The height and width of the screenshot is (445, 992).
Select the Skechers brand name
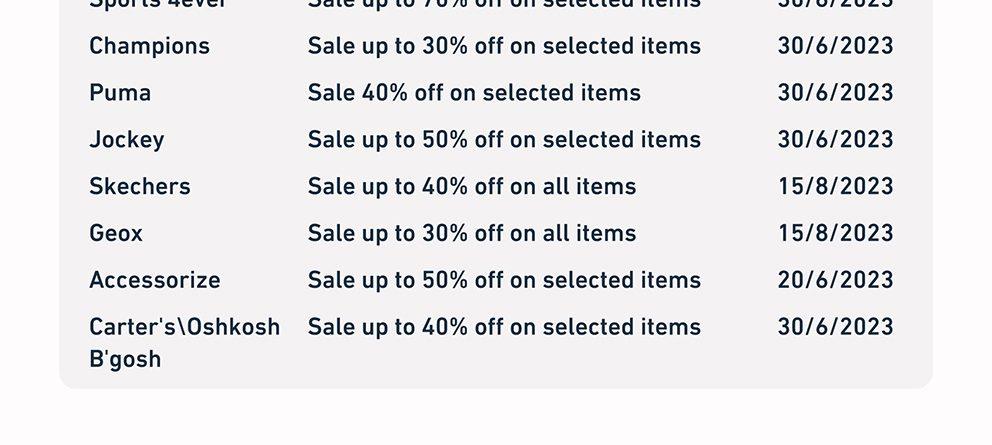coord(140,187)
